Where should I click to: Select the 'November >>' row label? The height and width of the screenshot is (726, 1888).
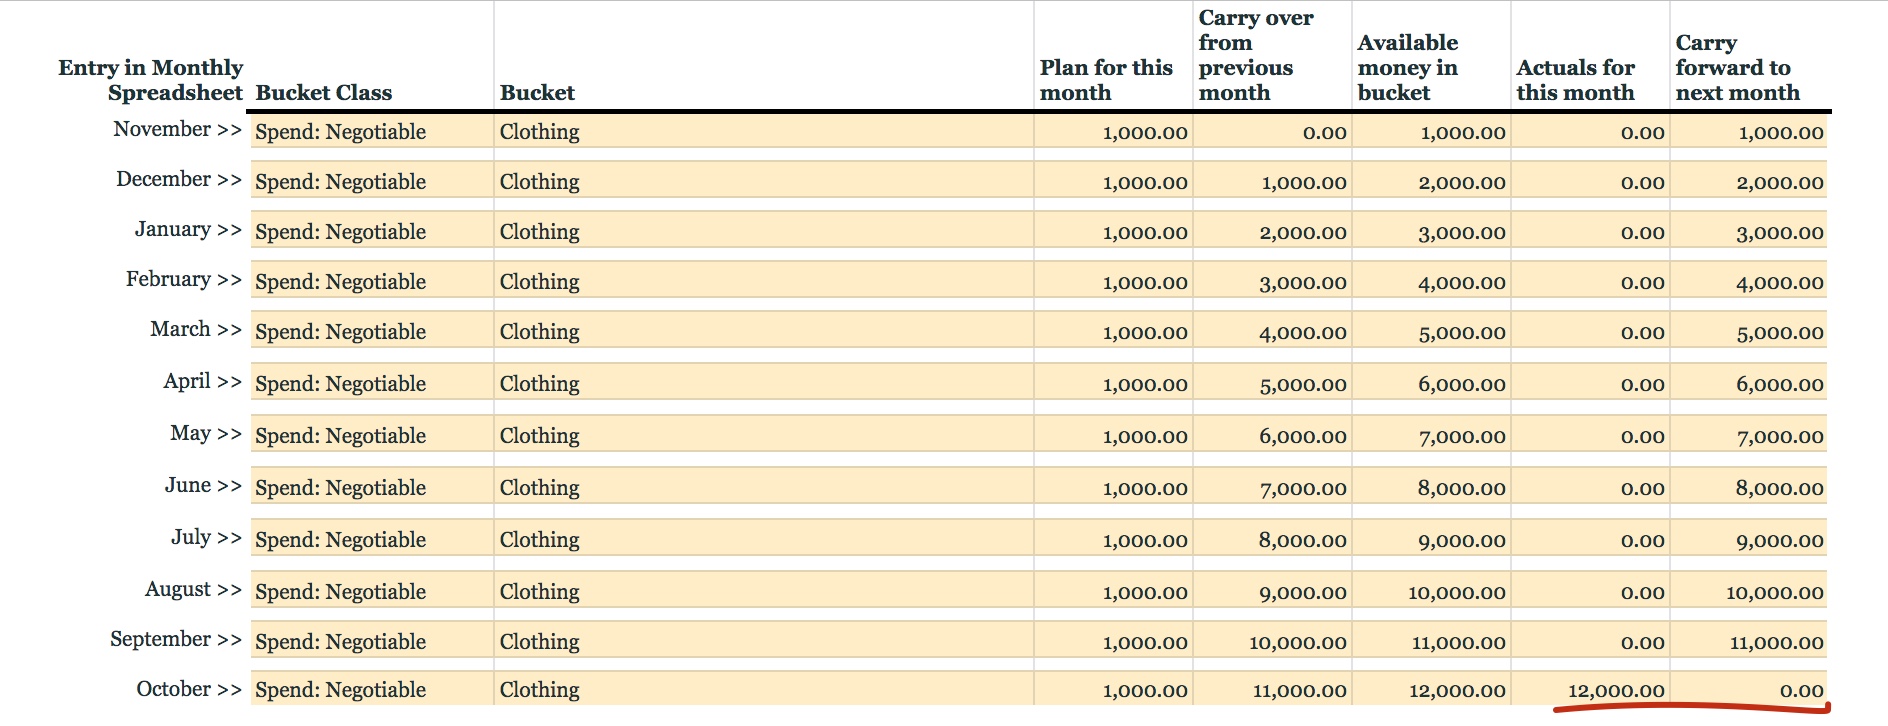tap(178, 129)
